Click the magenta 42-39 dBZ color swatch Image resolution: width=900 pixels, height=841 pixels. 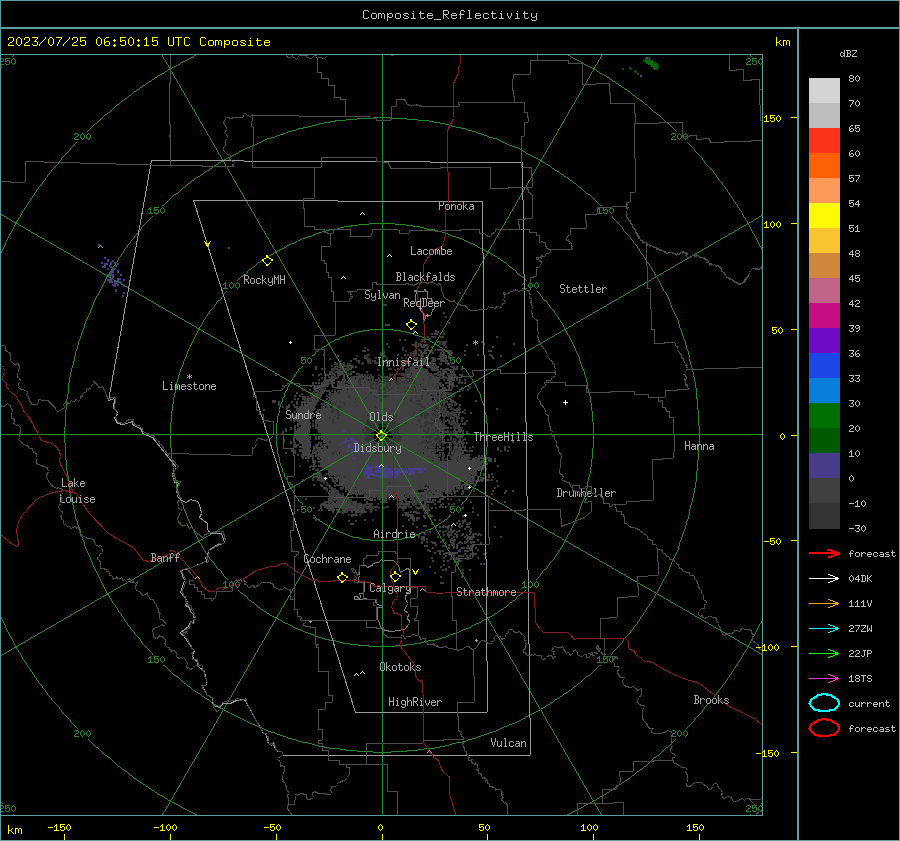click(824, 316)
